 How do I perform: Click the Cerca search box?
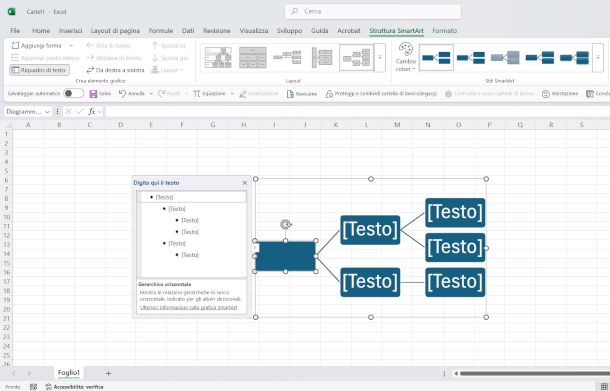pyautogui.click(x=373, y=12)
